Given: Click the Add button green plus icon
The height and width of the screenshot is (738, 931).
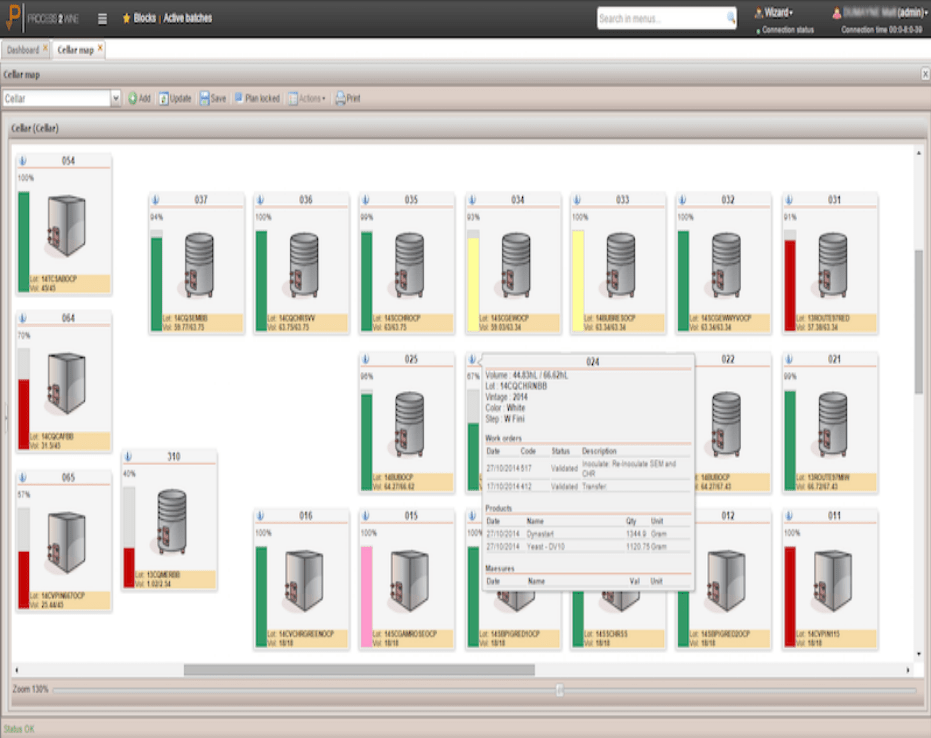Looking at the screenshot, I should pos(132,99).
